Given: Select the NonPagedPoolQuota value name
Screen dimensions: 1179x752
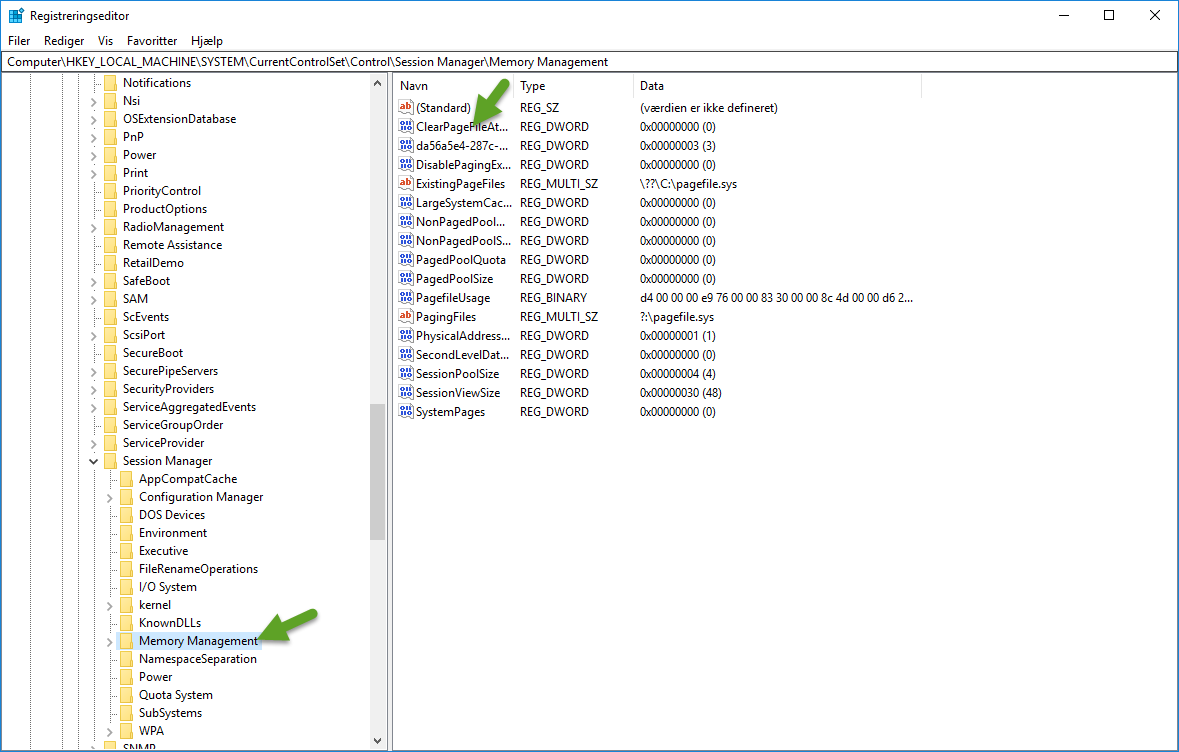Looking at the screenshot, I should 460,222.
